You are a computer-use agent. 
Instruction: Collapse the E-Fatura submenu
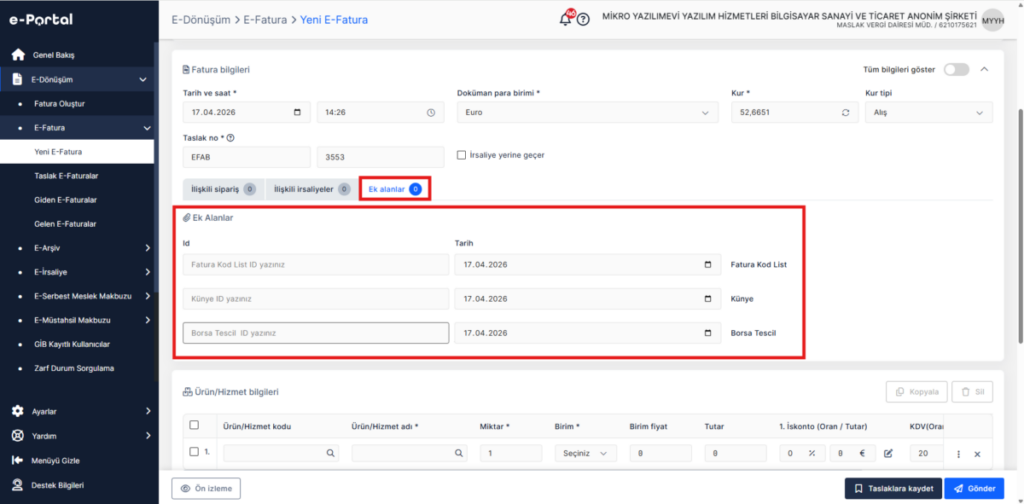pos(147,128)
